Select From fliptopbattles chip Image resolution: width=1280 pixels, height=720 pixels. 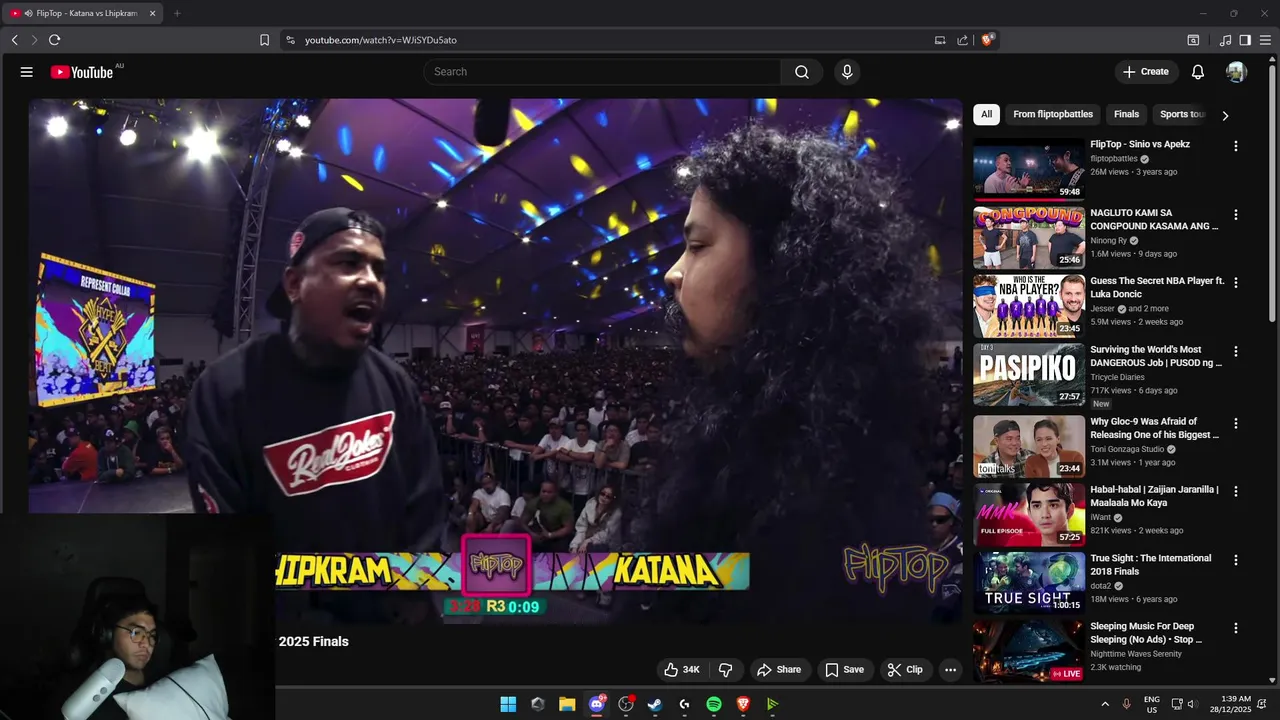pyautogui.click(x=1053, y=114)
